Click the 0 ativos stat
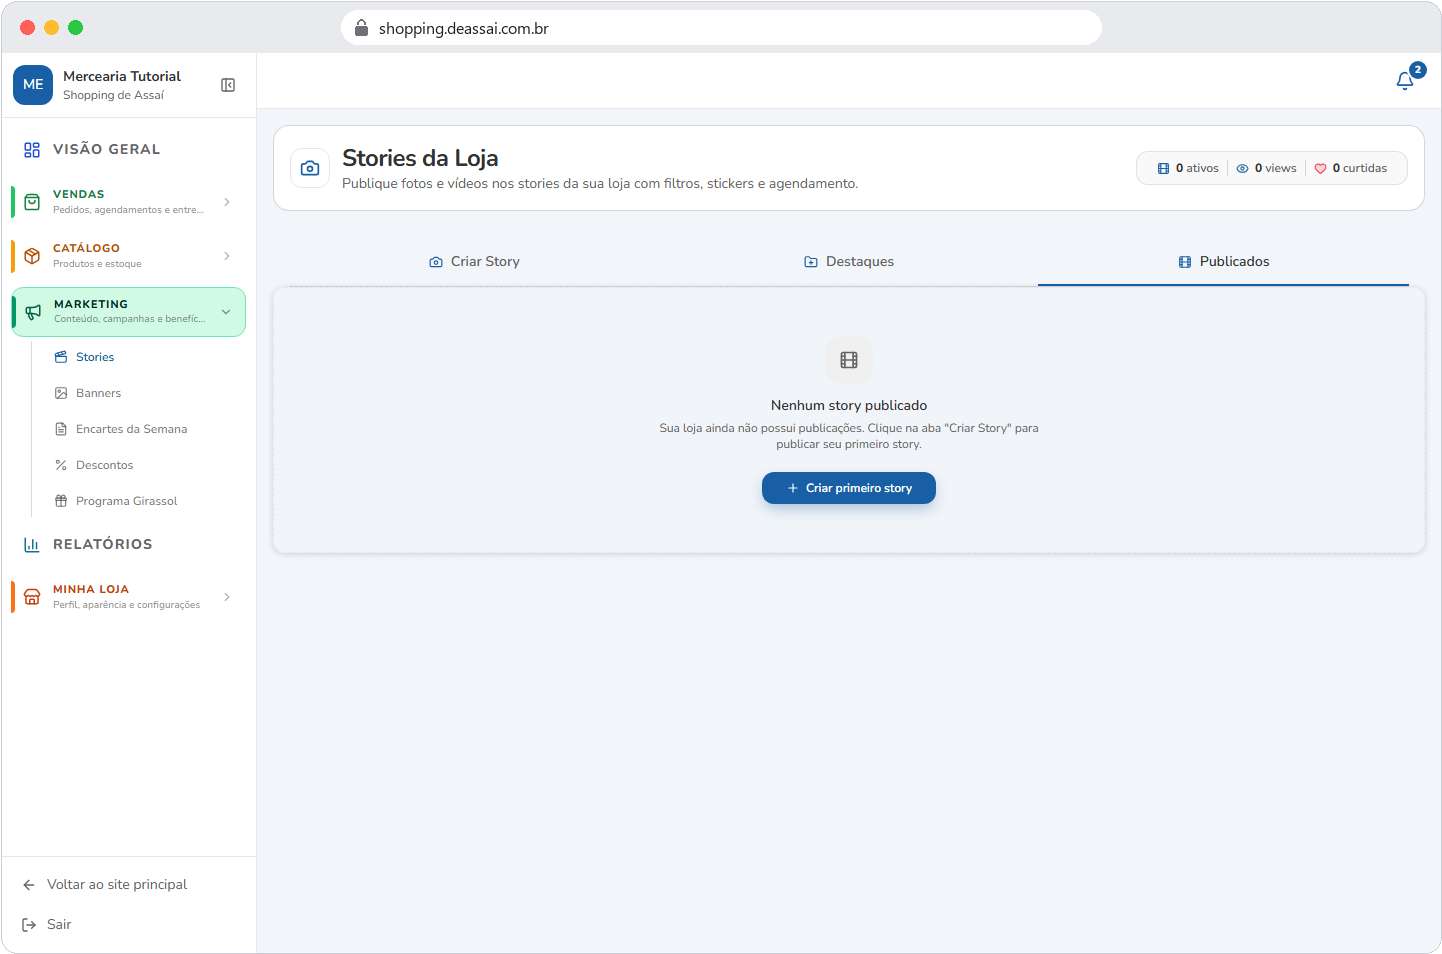Screen dimensions: 1442x954 point(1188,169)
